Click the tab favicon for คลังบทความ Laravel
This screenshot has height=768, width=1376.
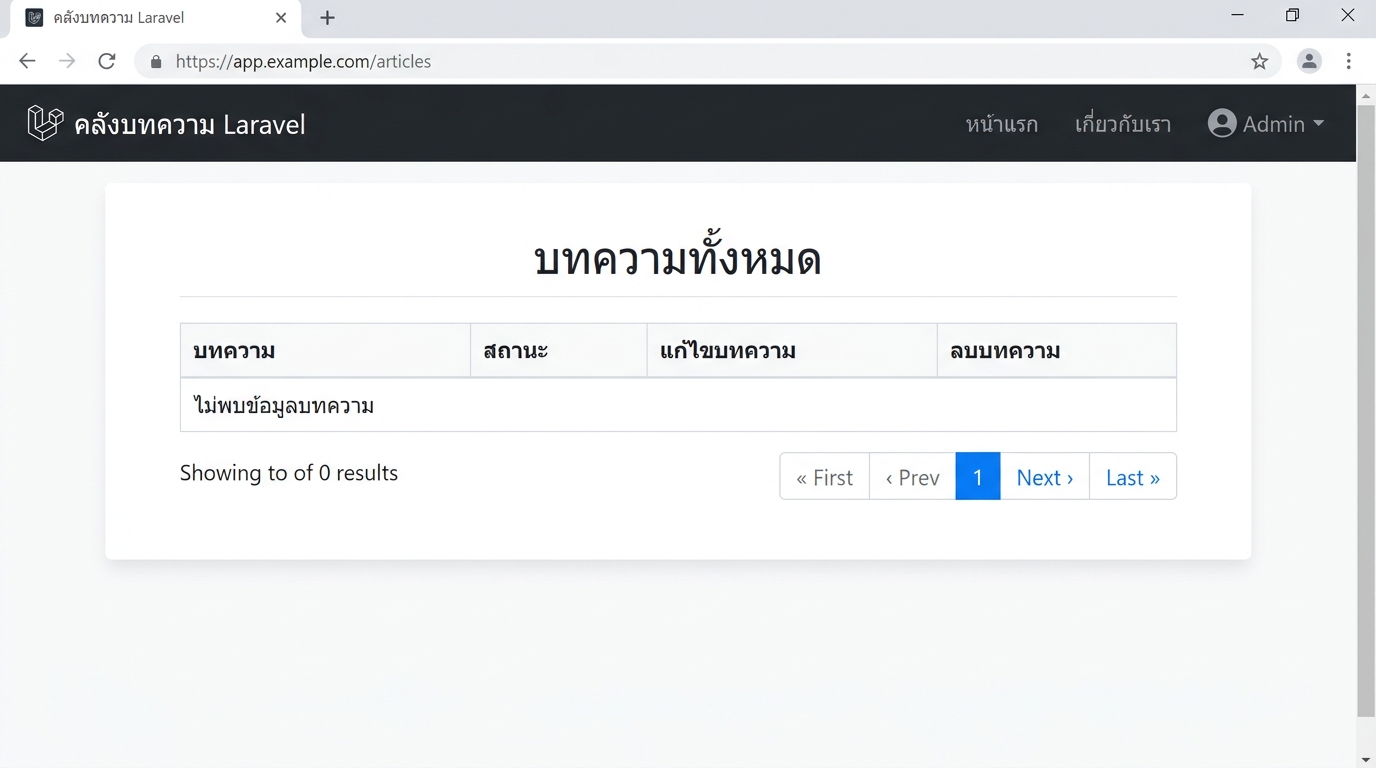[34, 18]
